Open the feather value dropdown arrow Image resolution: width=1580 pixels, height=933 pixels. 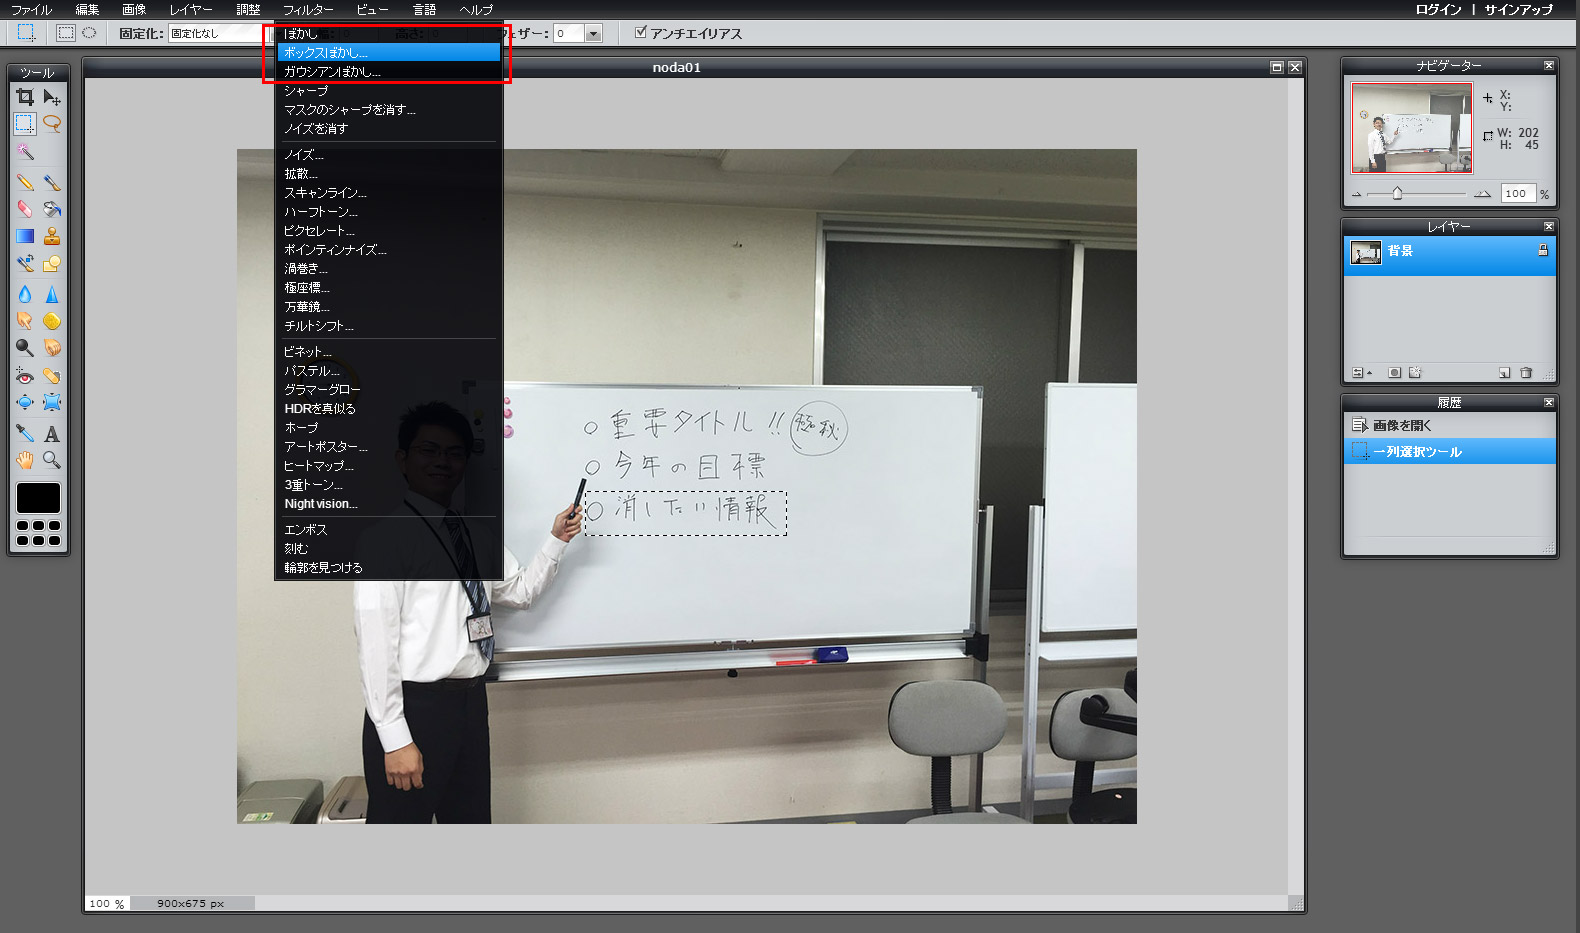click(x=593, y=34)
